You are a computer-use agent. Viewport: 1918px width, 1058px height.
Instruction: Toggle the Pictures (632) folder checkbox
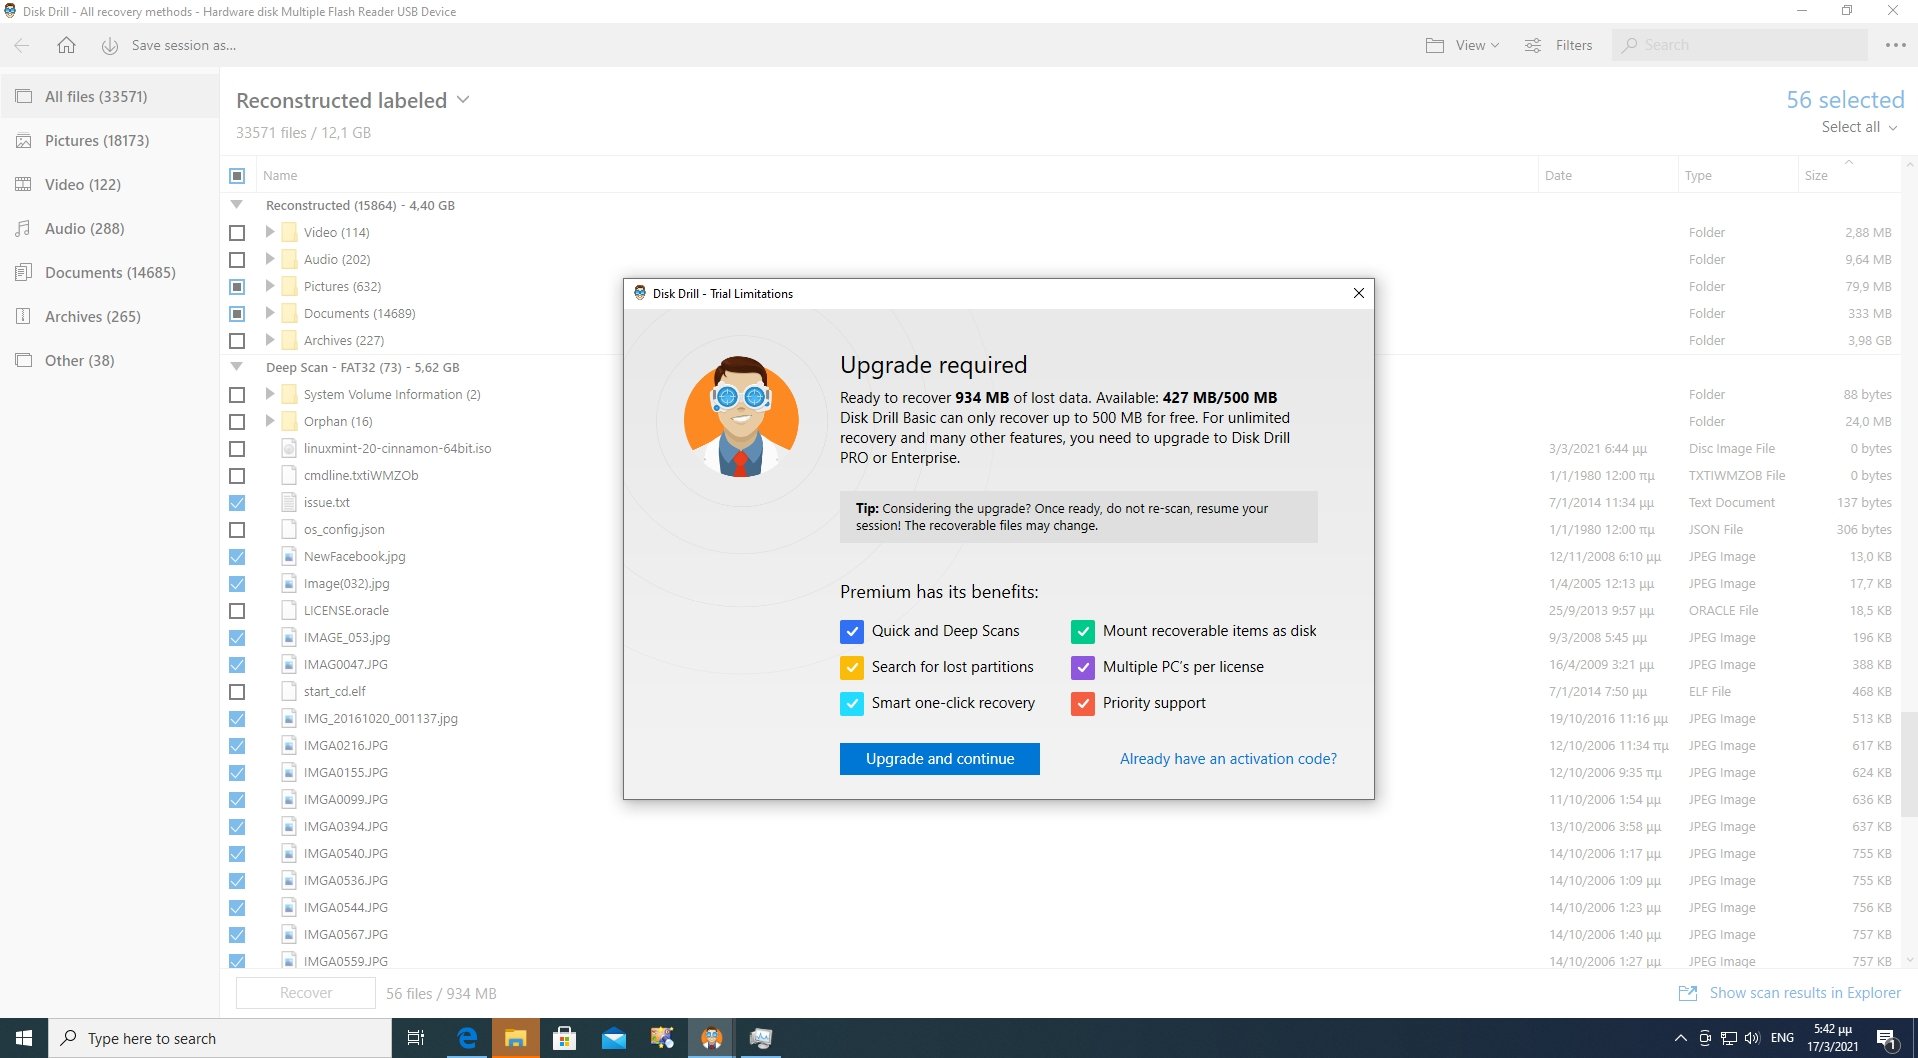[237, 286]
